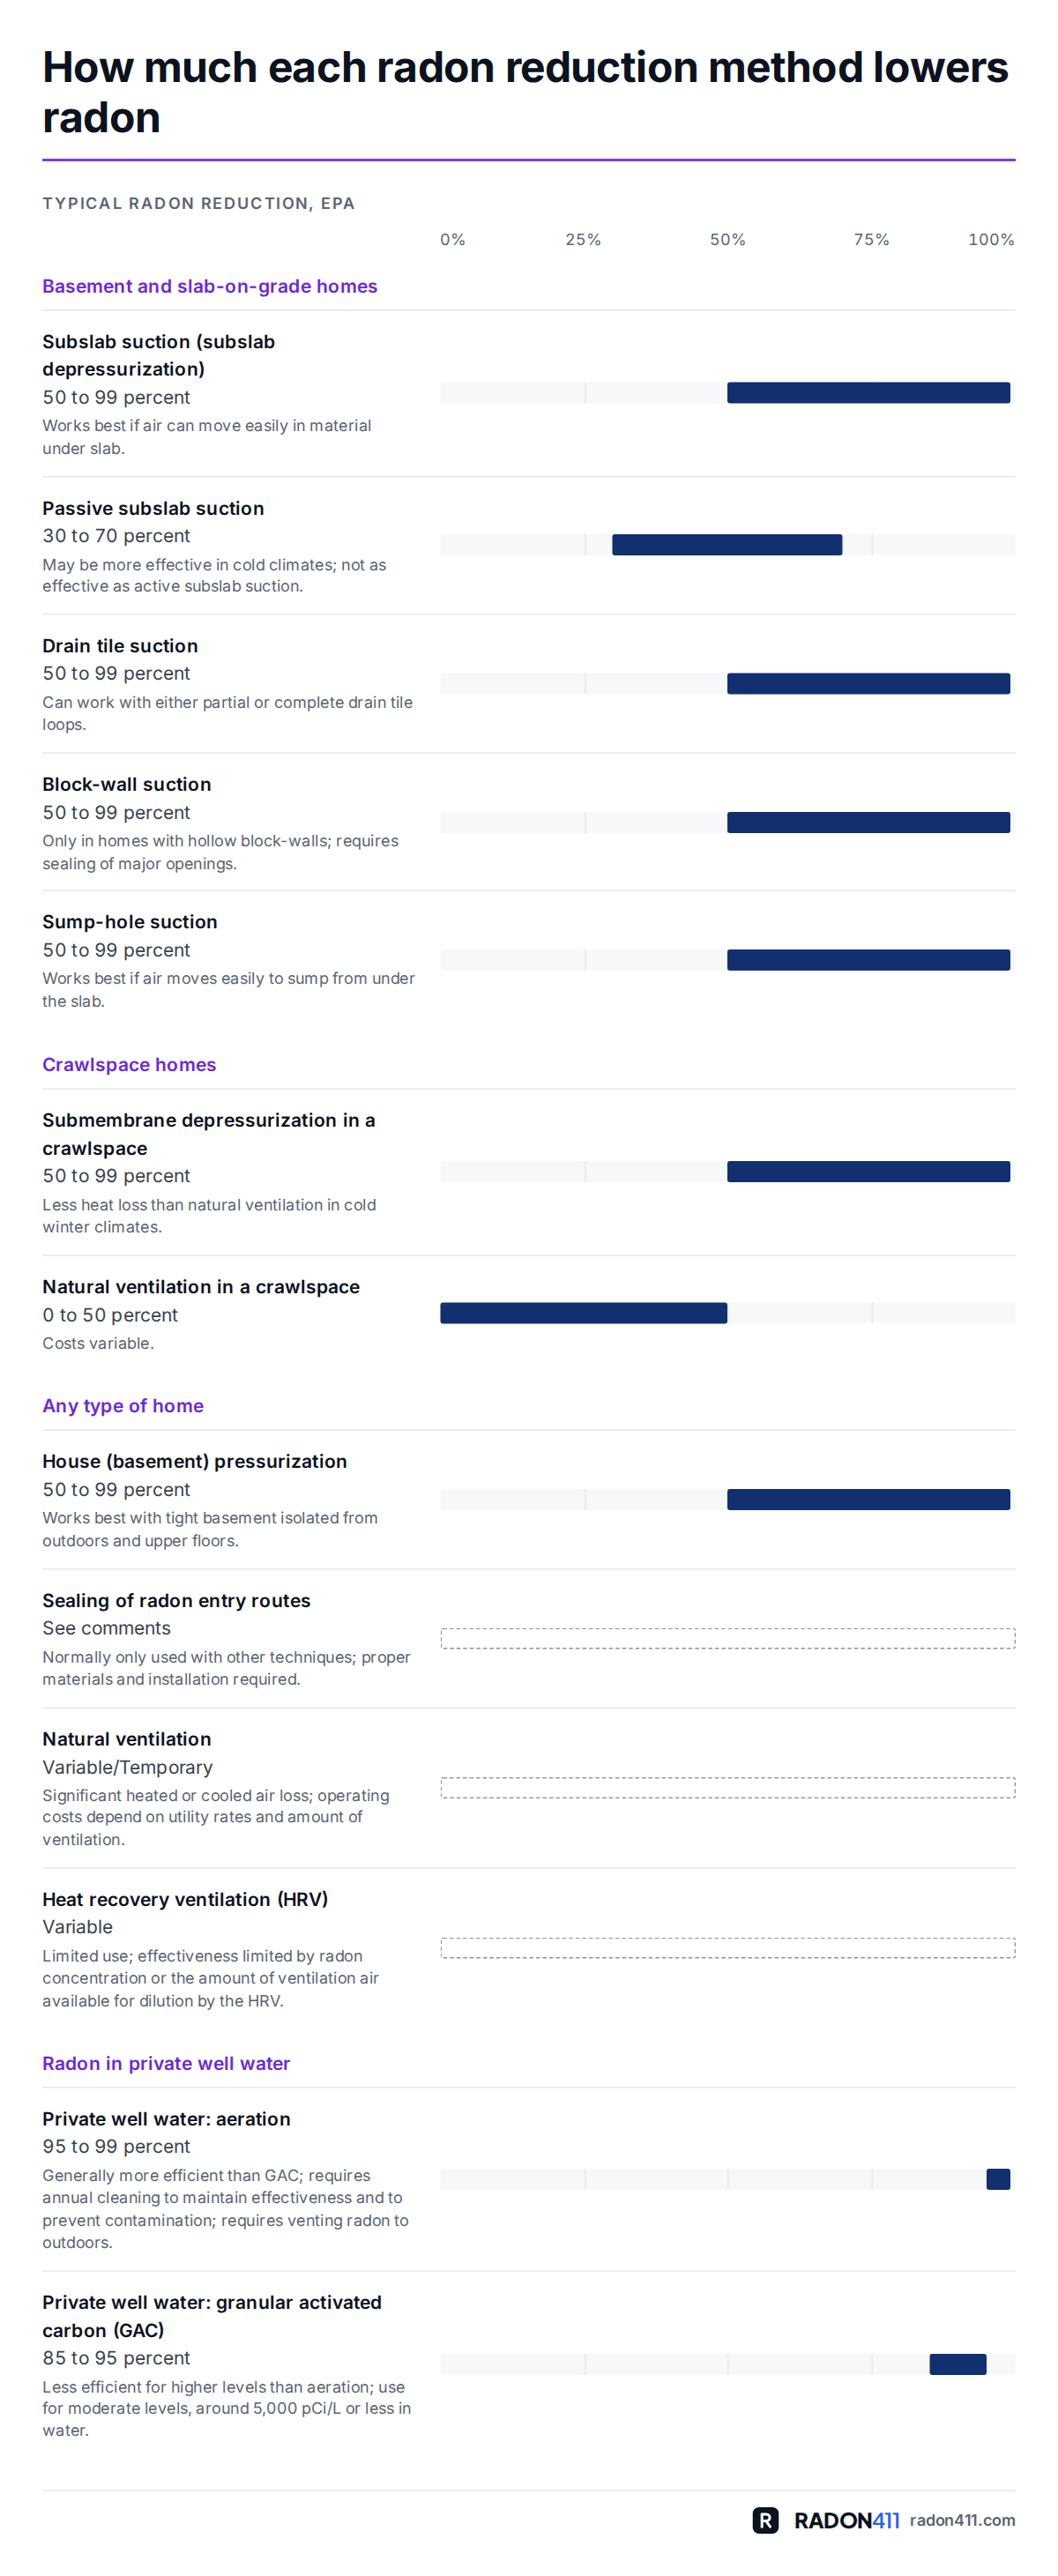The width and height of the screenshot is (1058, 2576).
Task: Click the Passive subslab suction bar
Action: pyautogui.click(x=727, y=545)
